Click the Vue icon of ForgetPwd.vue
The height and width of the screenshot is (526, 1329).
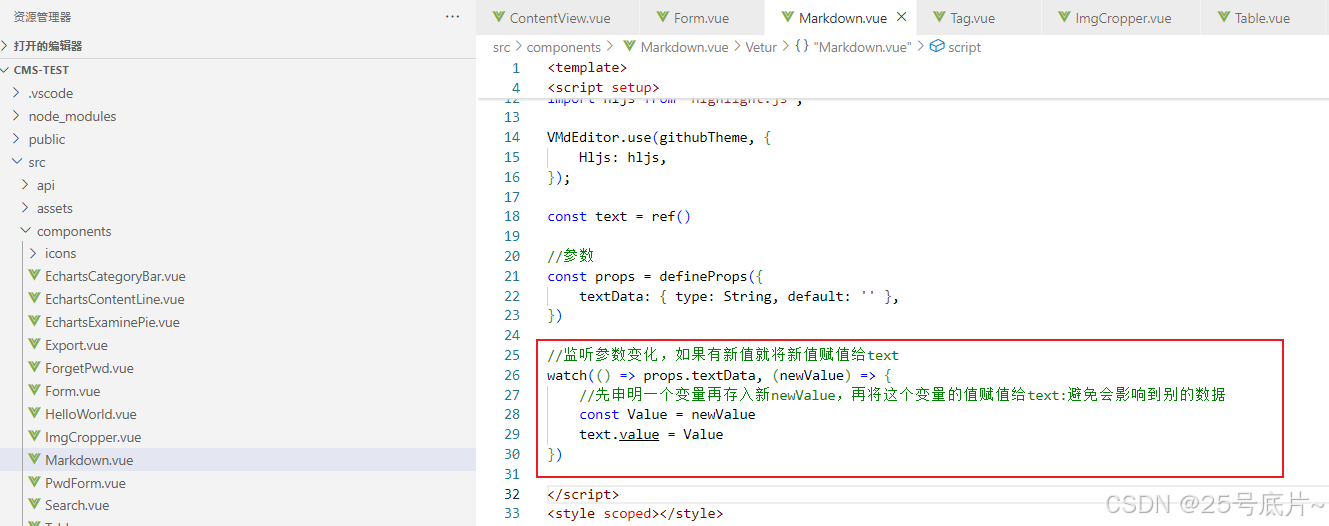(35, 368)
